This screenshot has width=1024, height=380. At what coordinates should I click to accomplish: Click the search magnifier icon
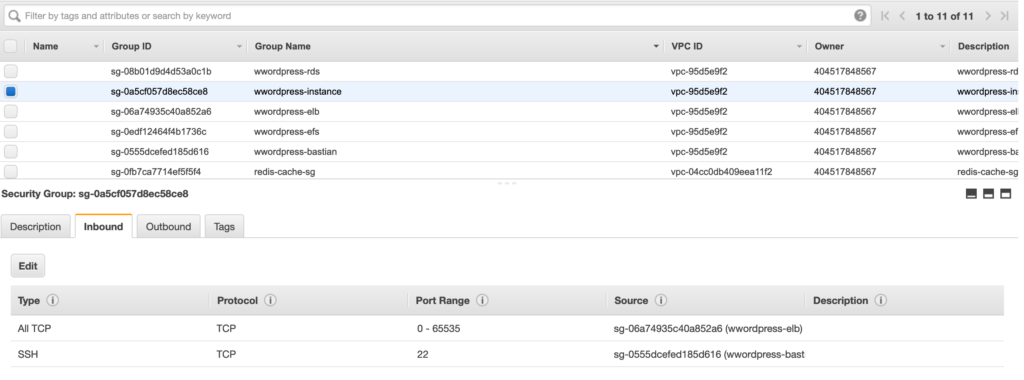click(x=14, y=16)
